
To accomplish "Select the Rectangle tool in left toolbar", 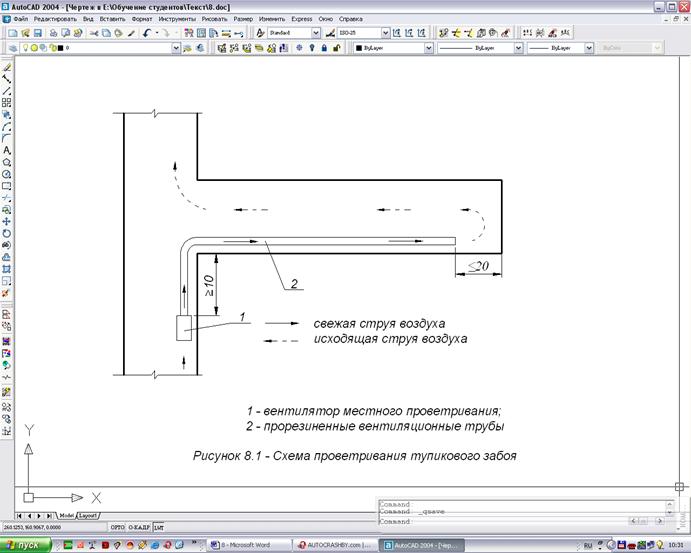I will point(7,185).
